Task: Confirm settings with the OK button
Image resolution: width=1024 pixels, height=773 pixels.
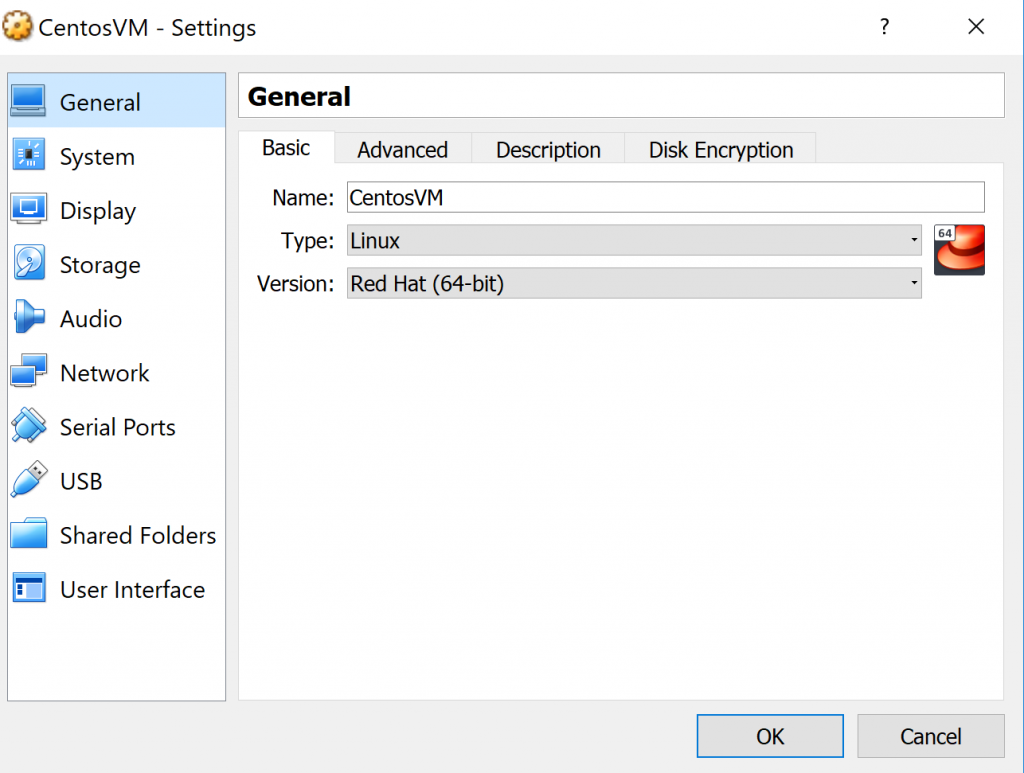Action: 770,736
